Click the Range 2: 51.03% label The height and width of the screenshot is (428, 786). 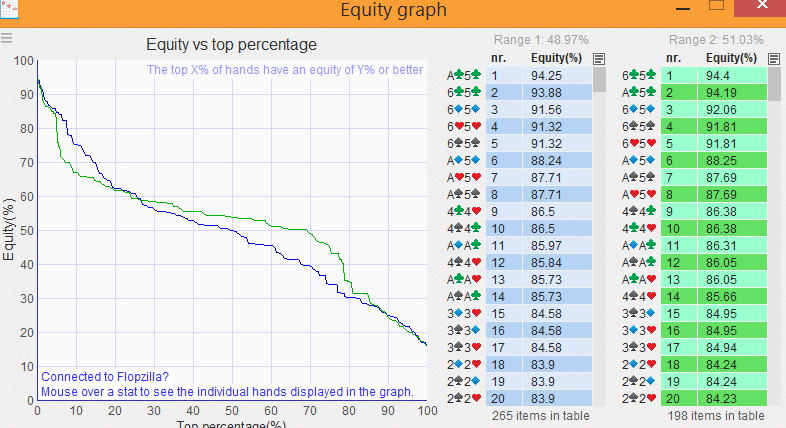pyautogui.click(x=716, y=40)
